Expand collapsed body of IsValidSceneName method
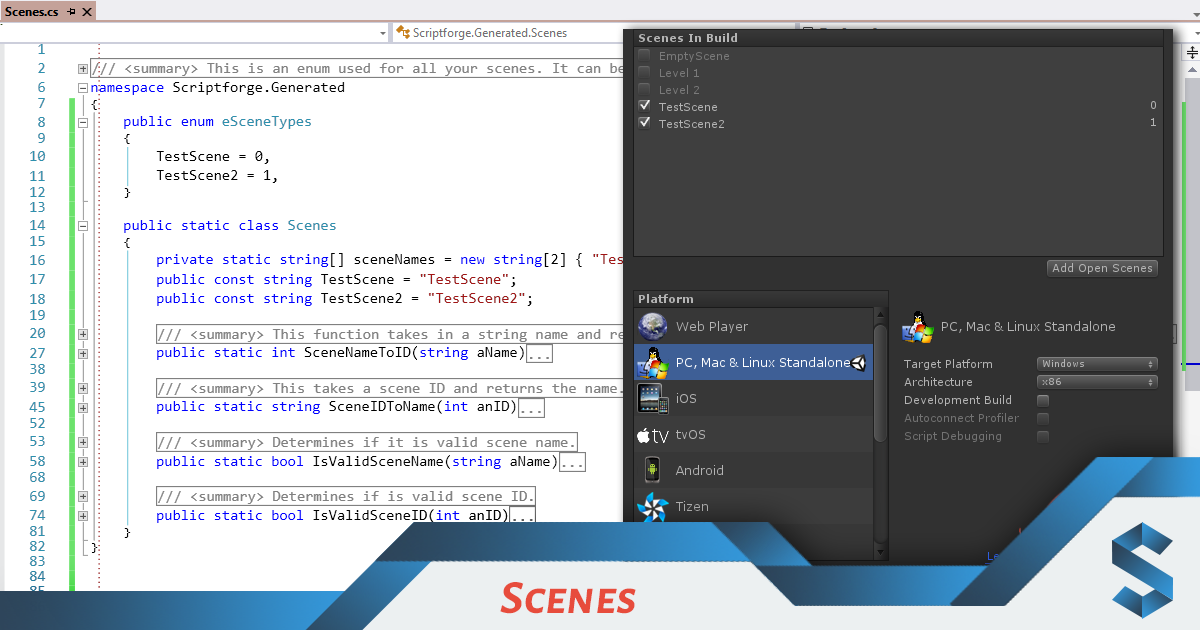 pyautogui.click(x=572, y=462)
